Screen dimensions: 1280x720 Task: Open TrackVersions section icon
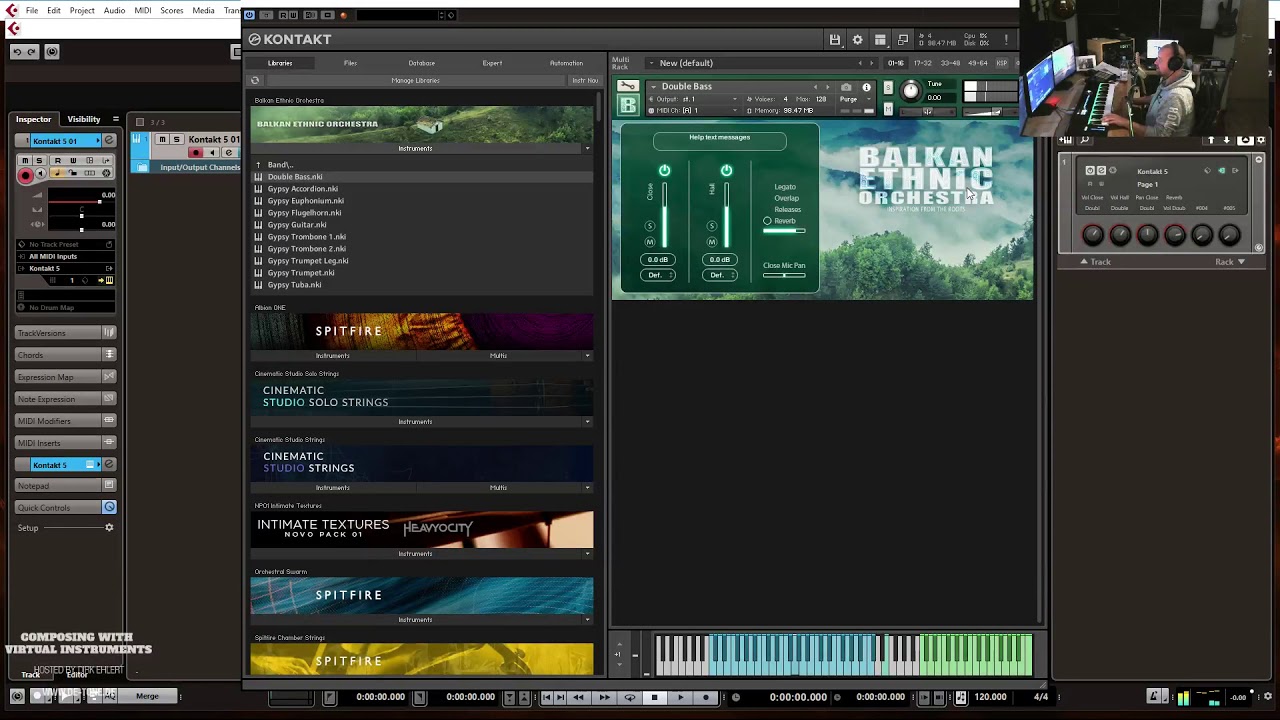coord(109,333)
